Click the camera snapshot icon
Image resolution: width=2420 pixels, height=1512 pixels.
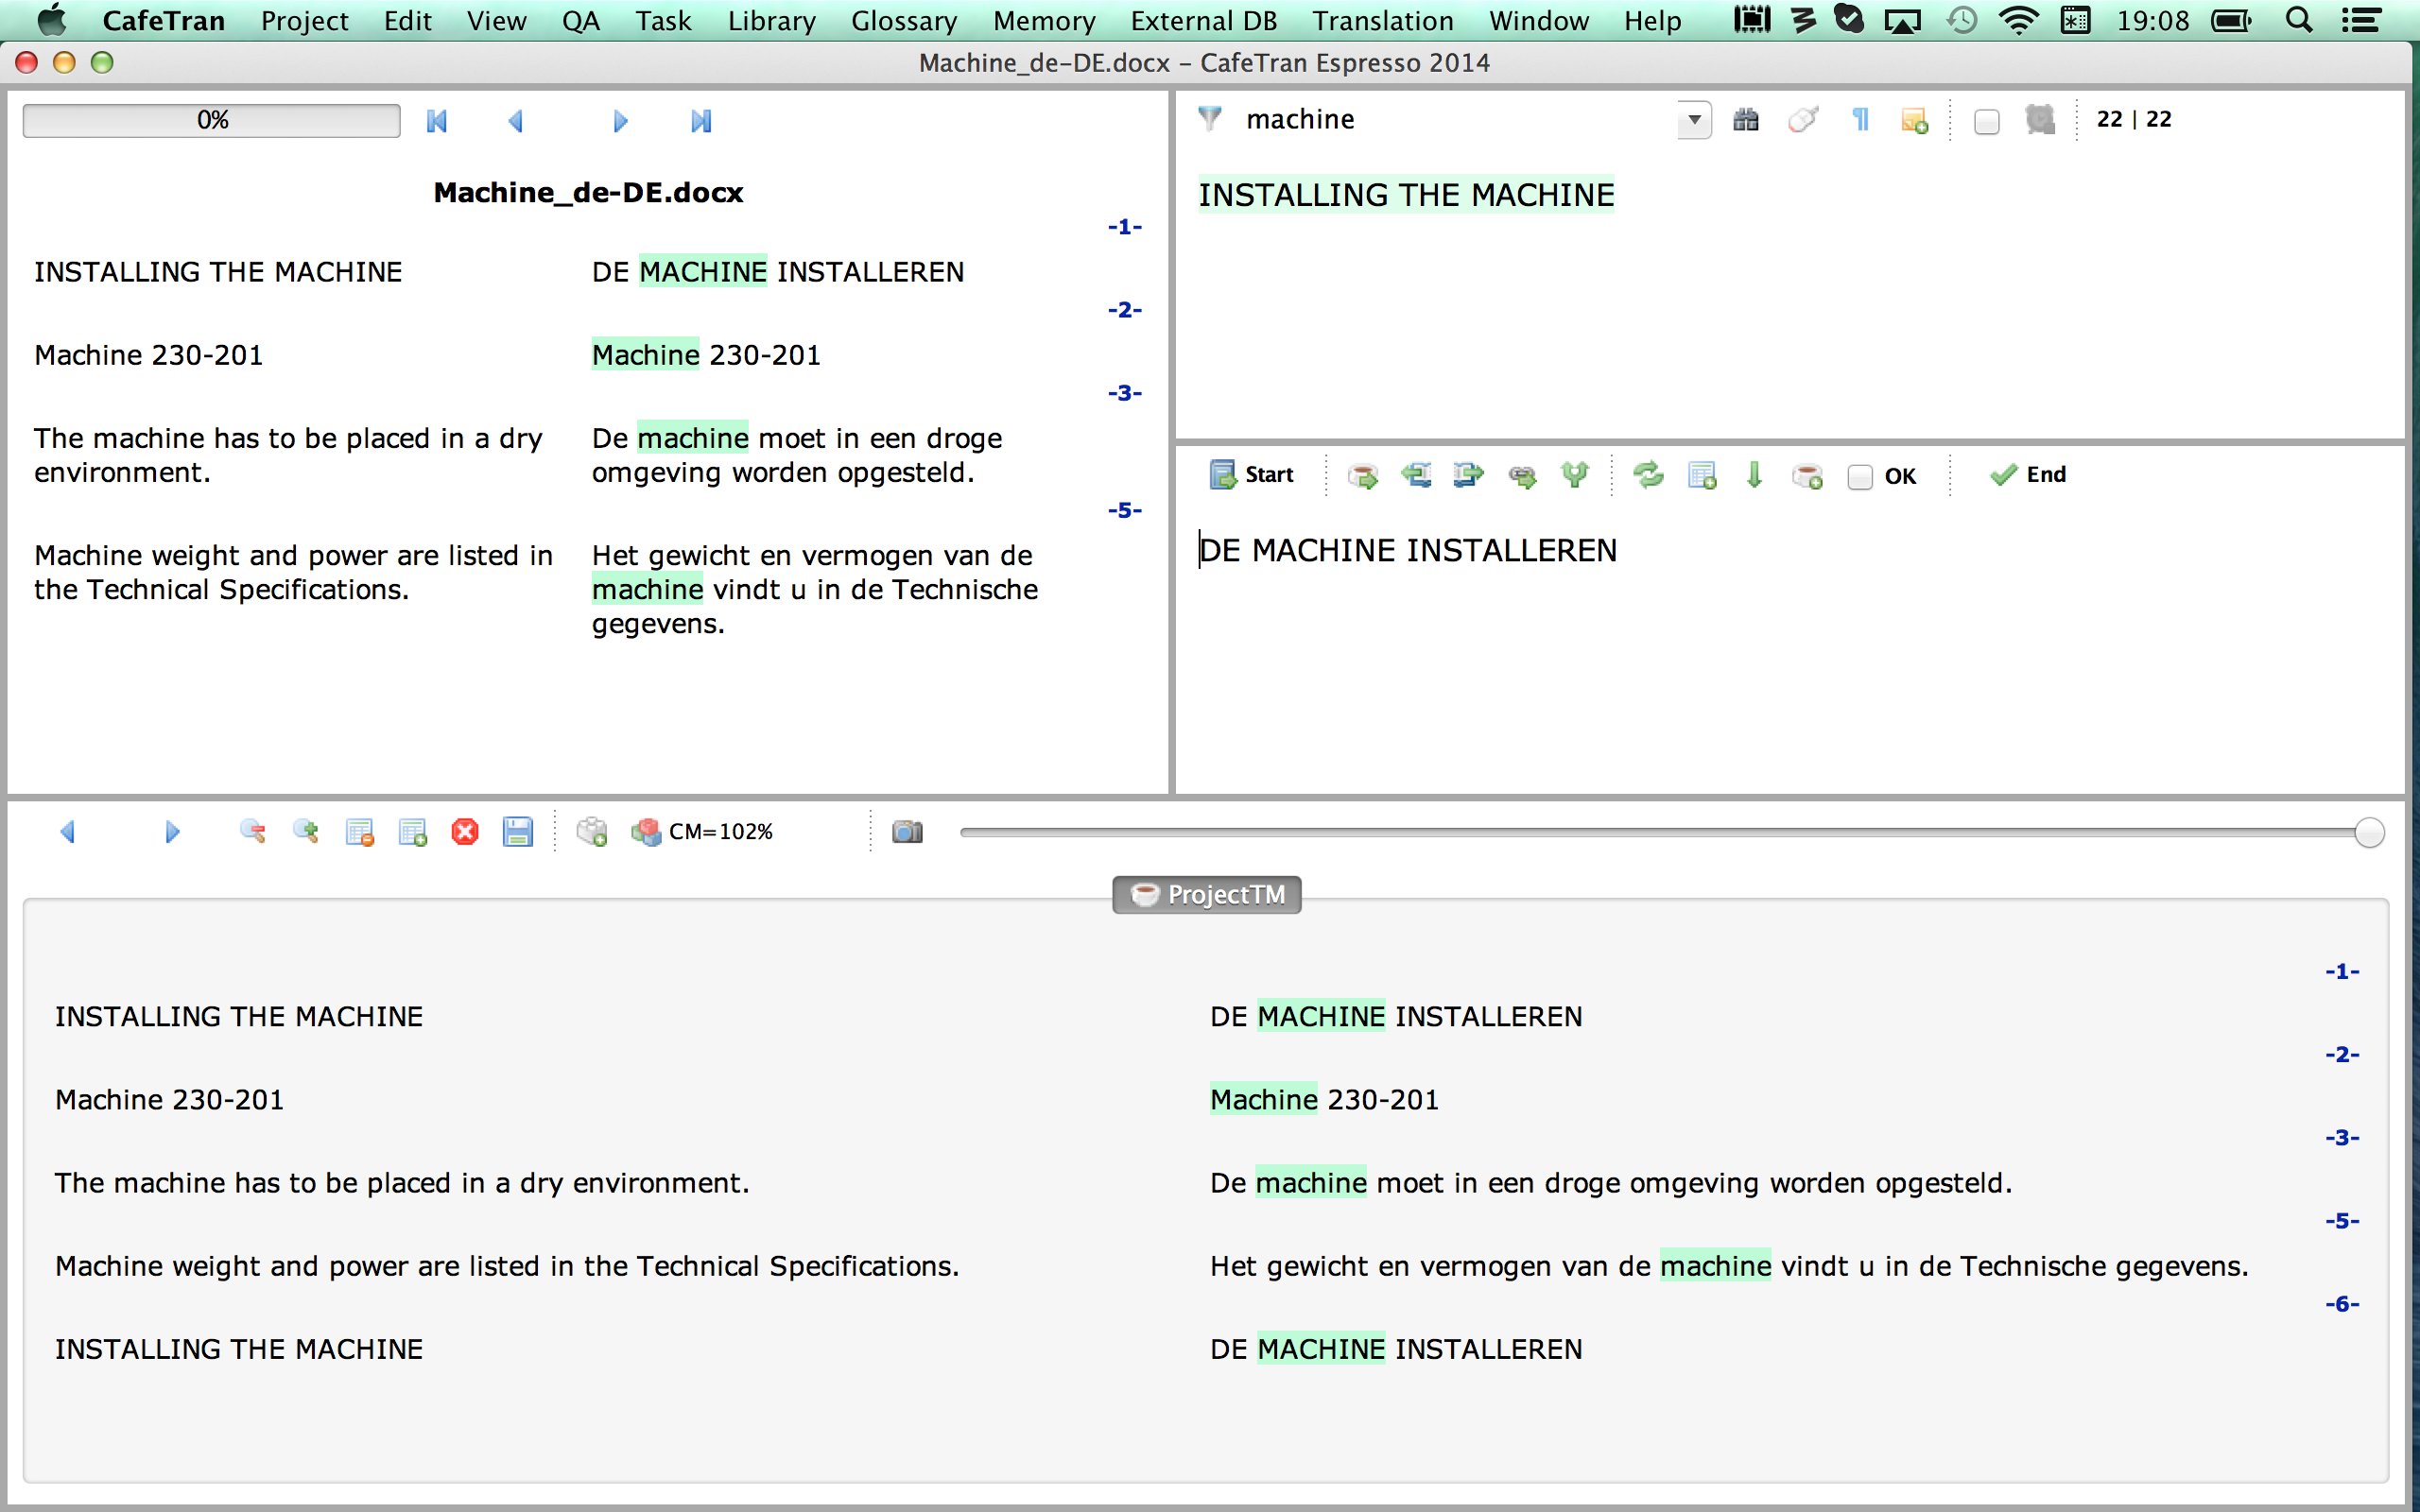click(x=907, y=832)
